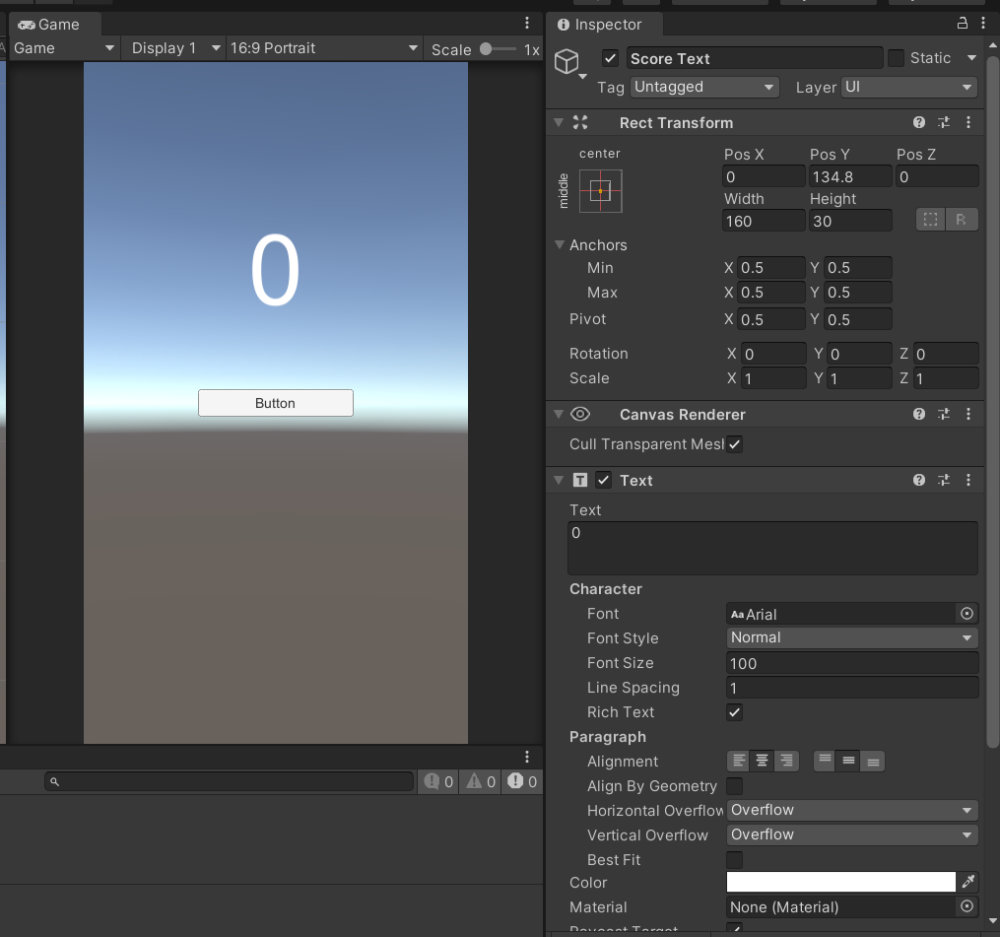The image size is (1000, 937).
Task: Toggle blueprint mode button in Rect Transform
Action: pyautogui.click(x=931, y=220)
